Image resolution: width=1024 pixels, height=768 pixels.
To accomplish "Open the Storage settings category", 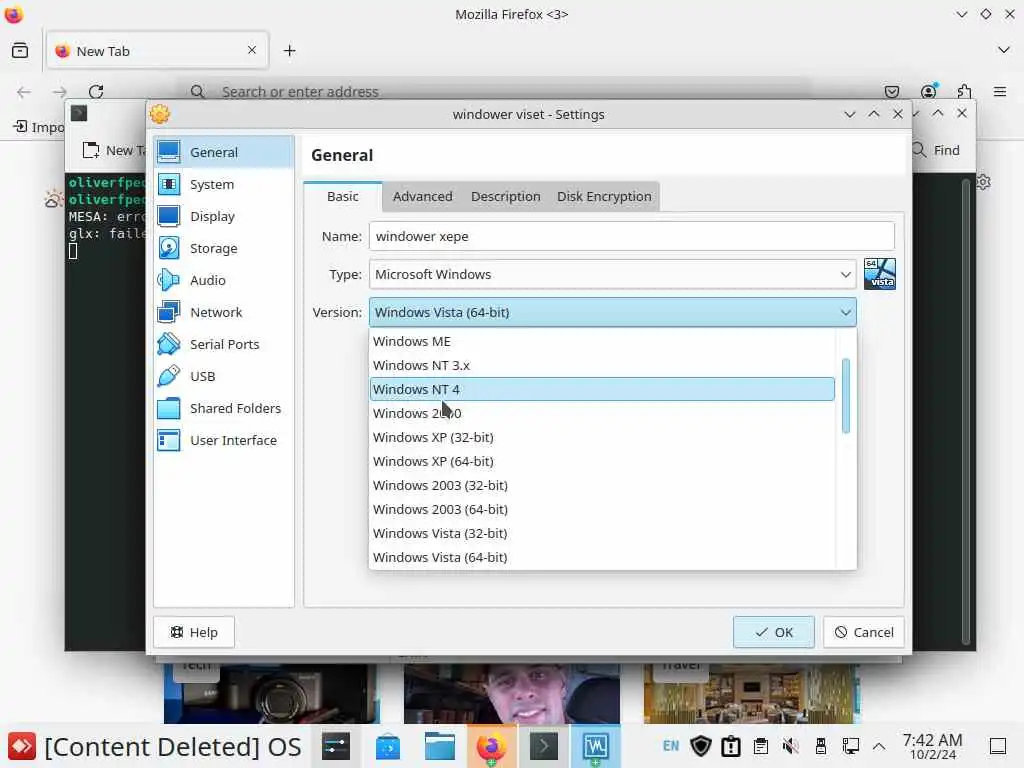I will click(x=223, y=248).
